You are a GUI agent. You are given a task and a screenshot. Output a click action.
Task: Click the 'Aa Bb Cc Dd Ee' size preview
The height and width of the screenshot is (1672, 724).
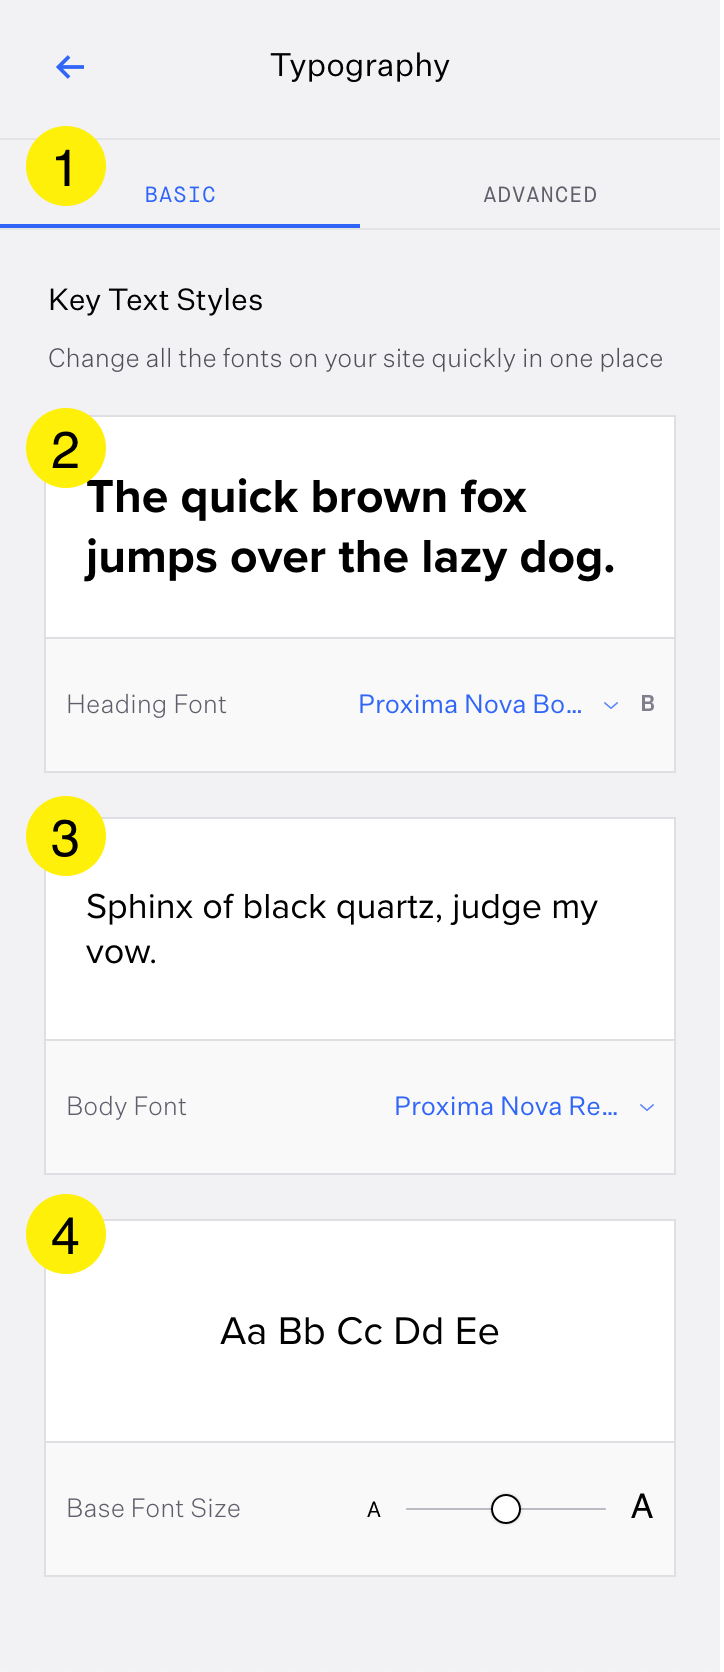click(x=360, y=1332)
